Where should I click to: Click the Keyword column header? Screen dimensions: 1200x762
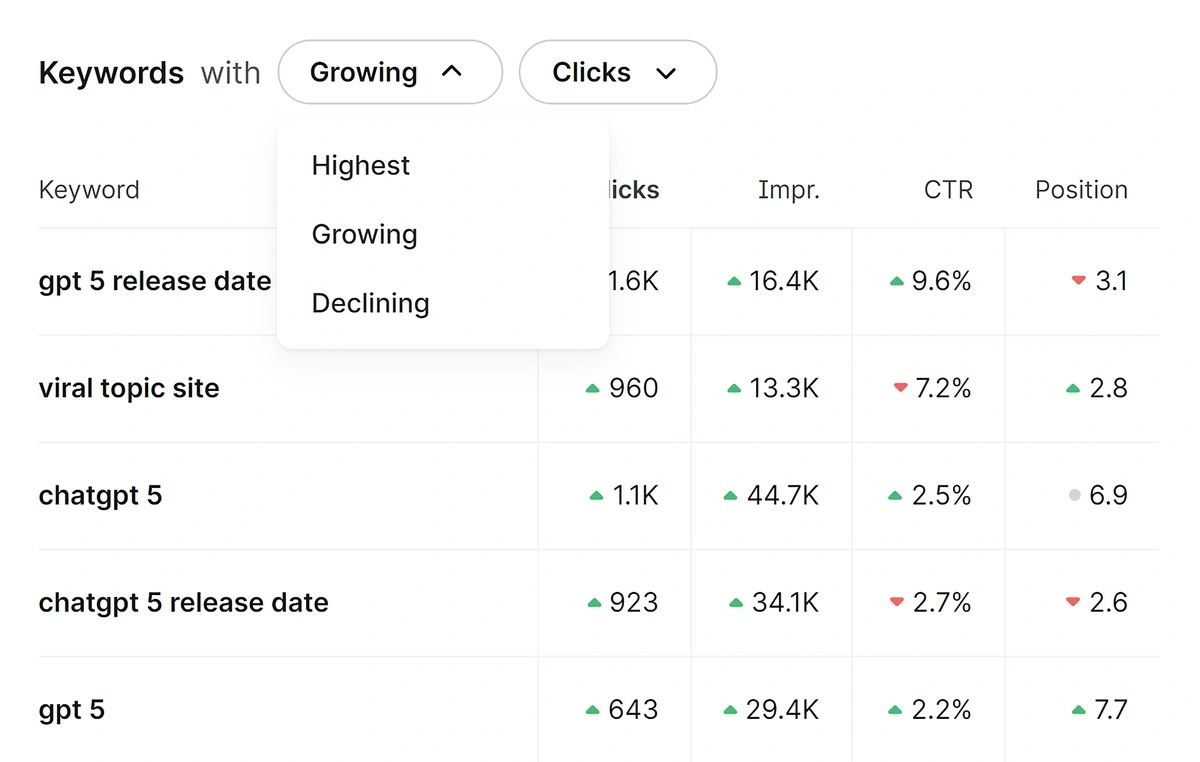click(89, 190)
